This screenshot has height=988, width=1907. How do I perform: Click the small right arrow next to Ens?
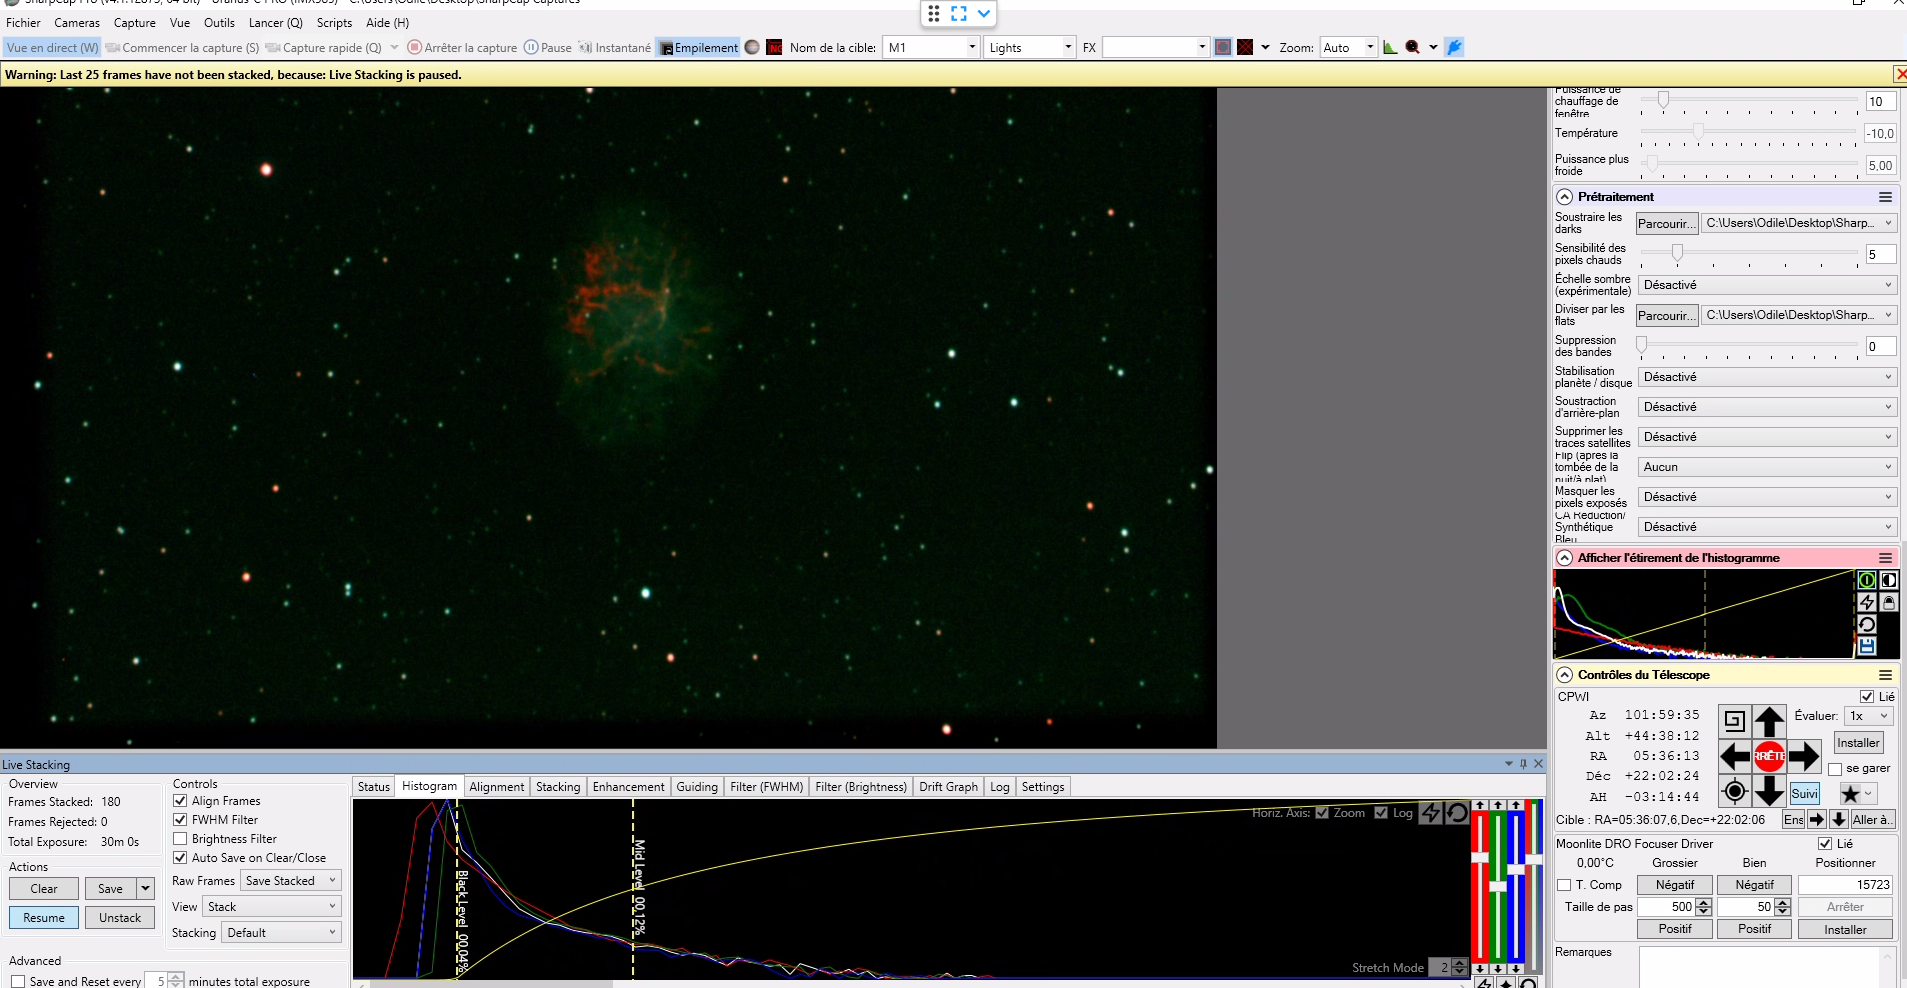click(1817, 819)
